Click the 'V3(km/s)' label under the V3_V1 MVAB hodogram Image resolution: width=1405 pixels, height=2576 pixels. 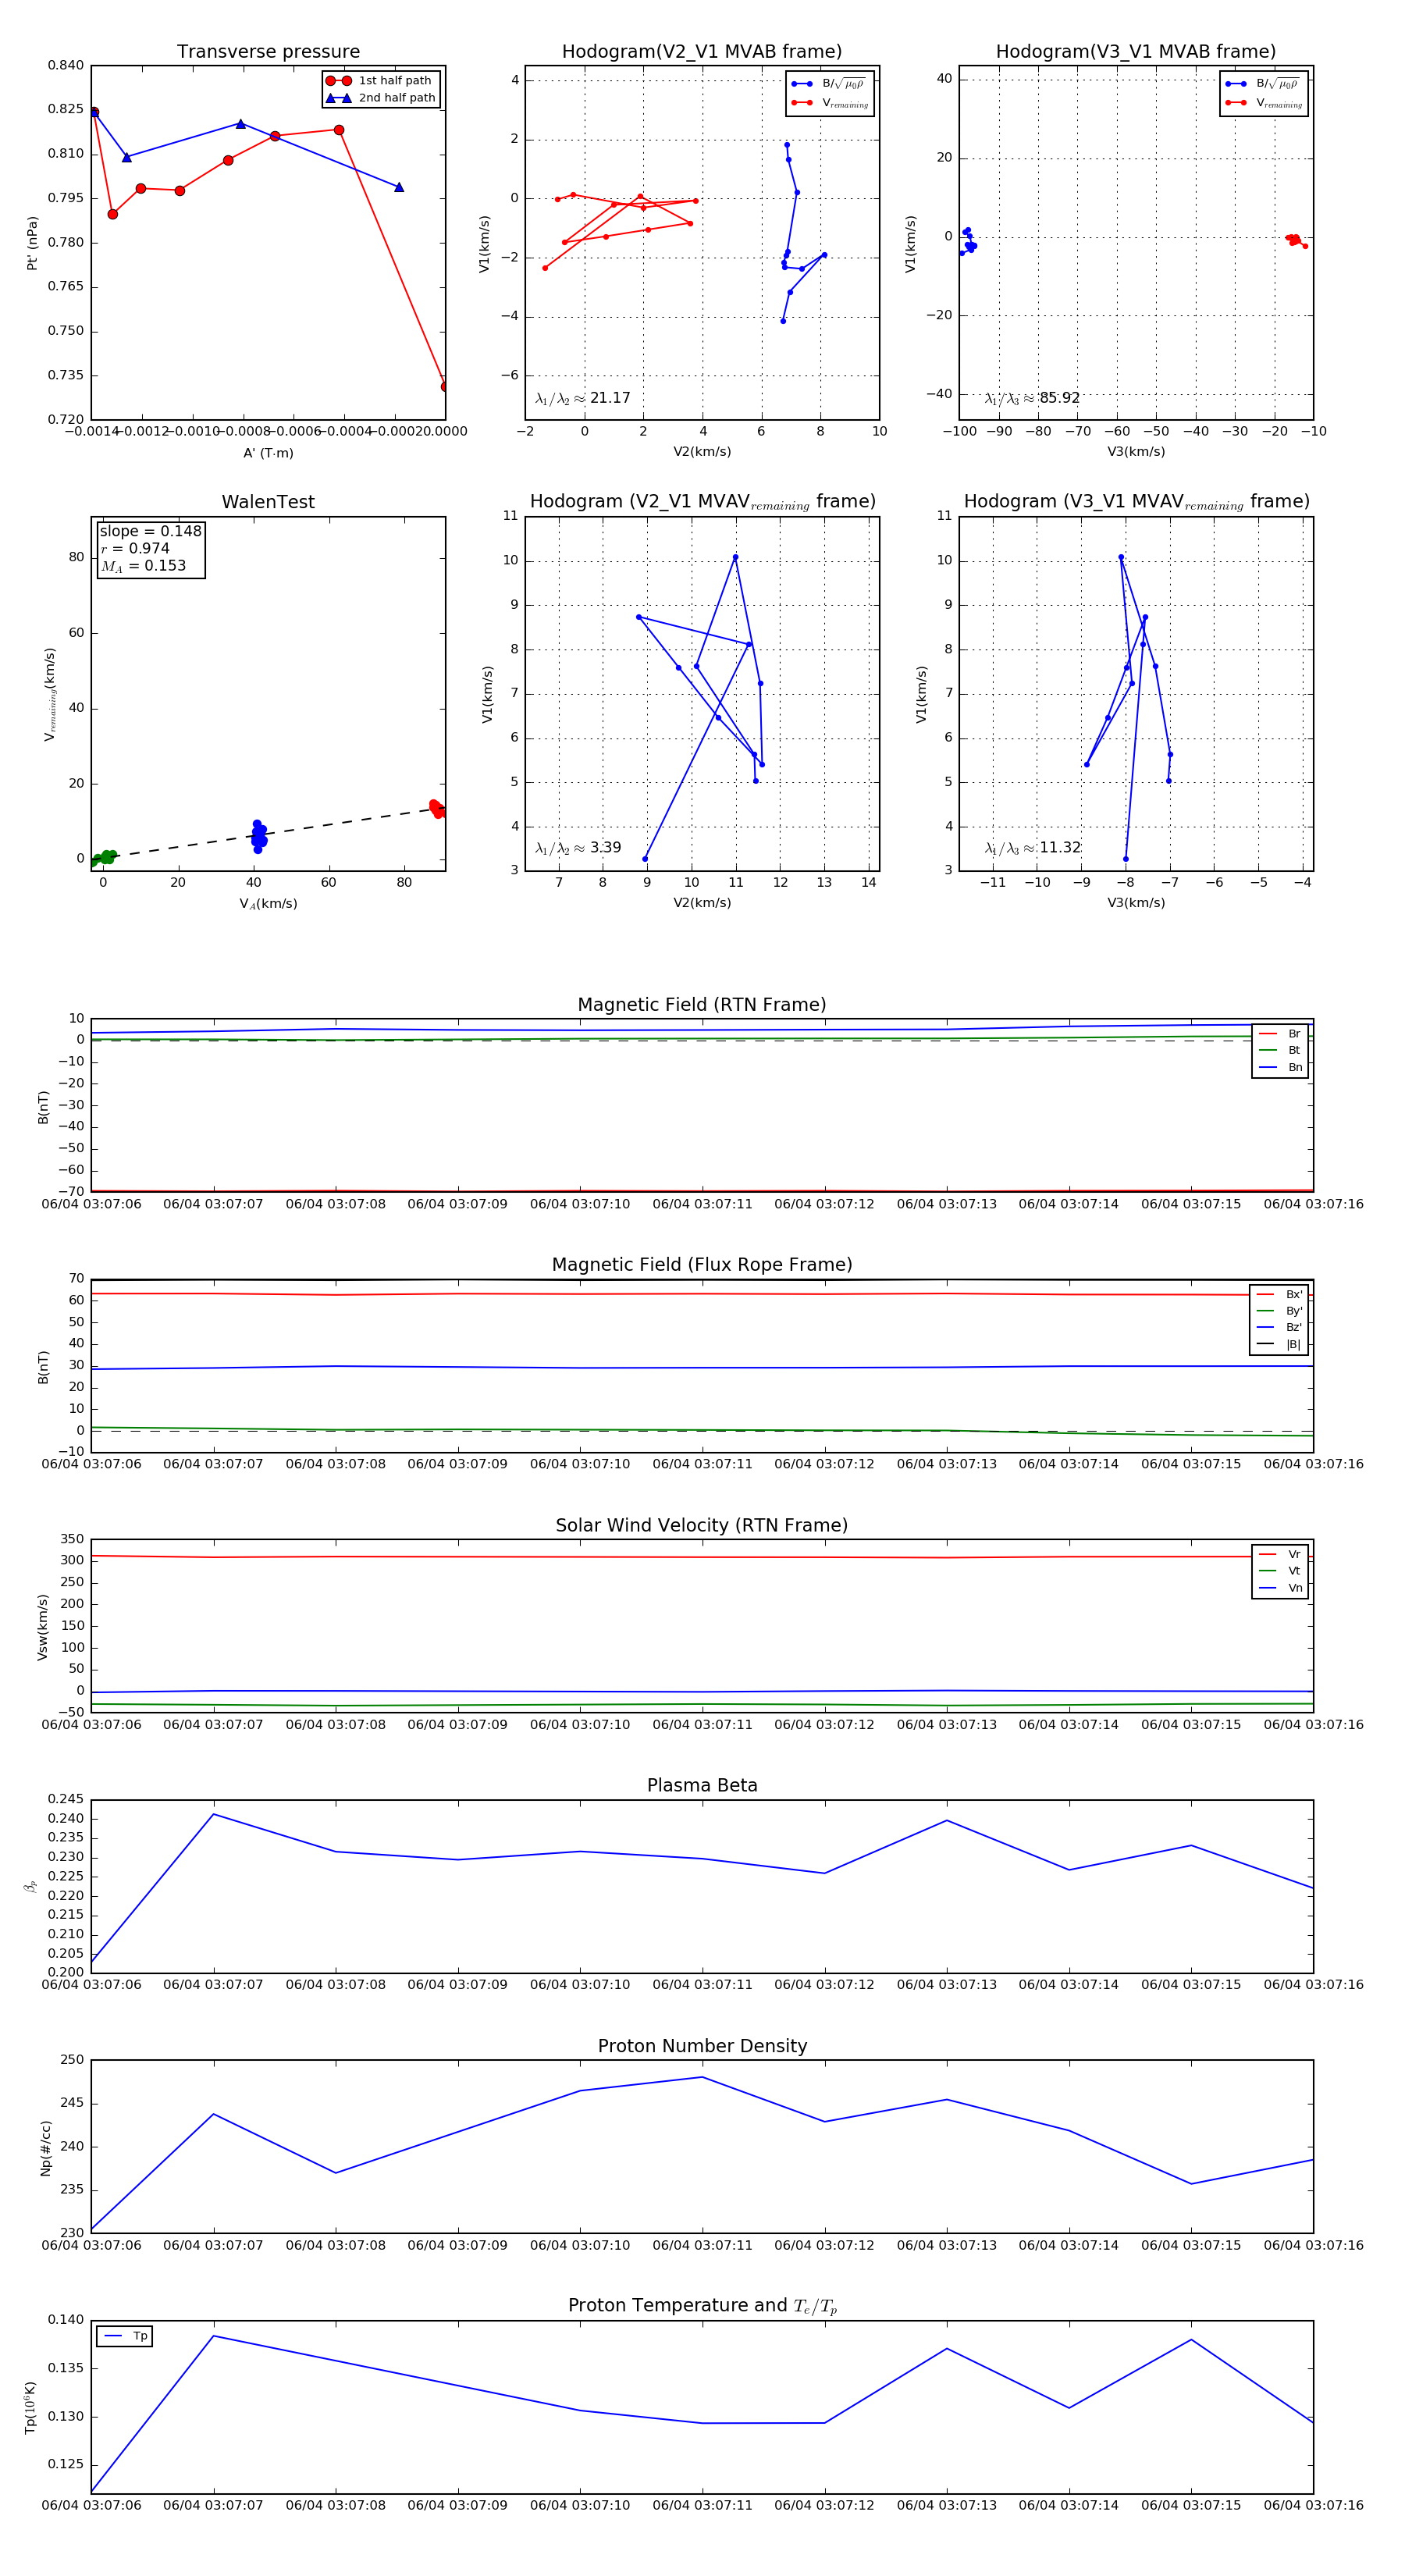1136,452
